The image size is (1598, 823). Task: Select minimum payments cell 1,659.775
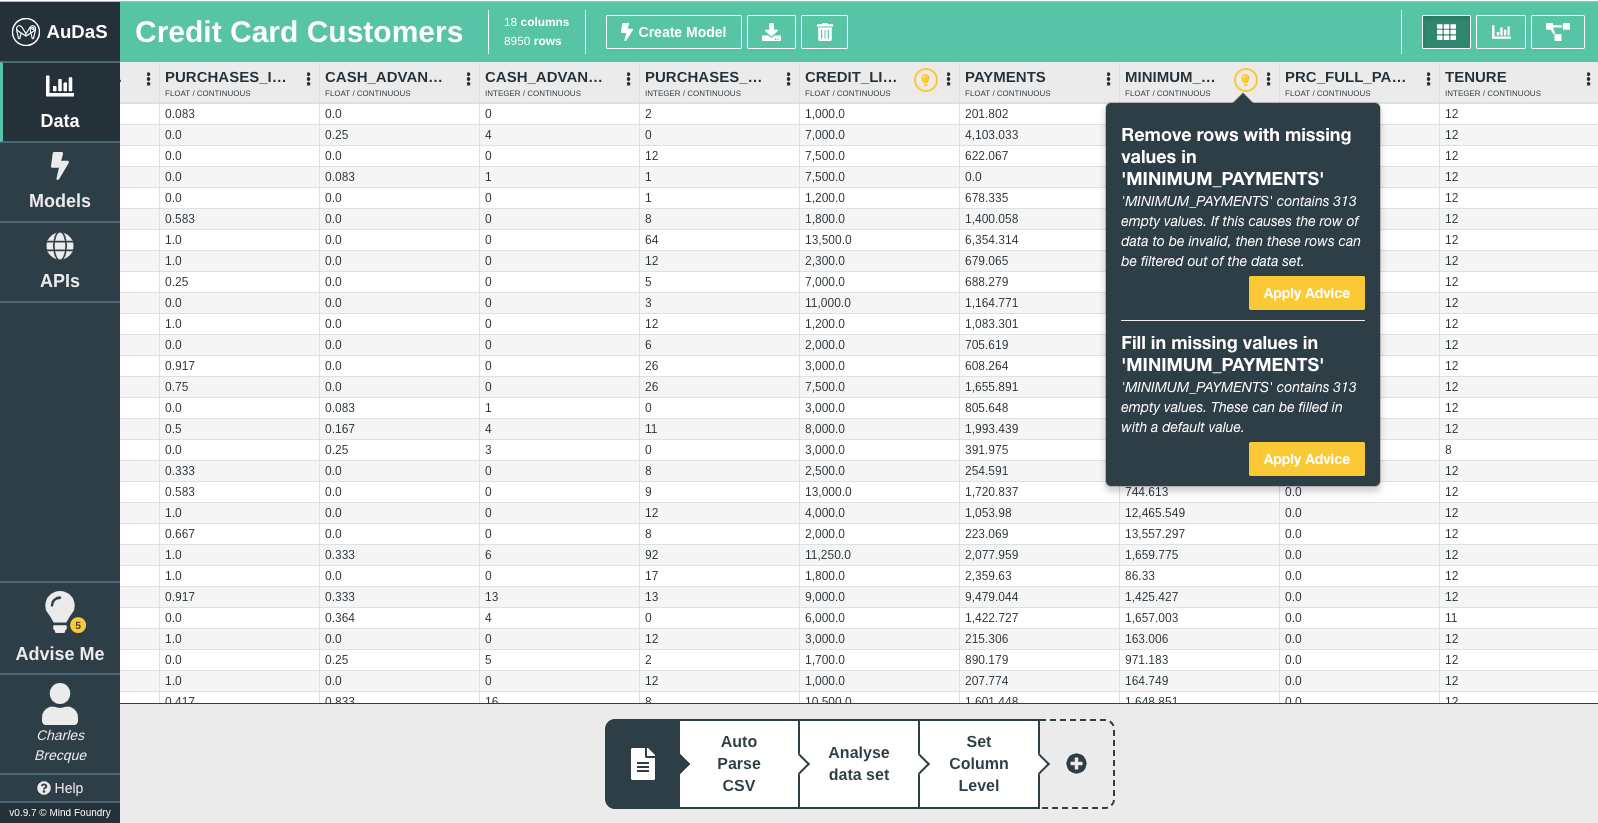[x=1199, y=555]
